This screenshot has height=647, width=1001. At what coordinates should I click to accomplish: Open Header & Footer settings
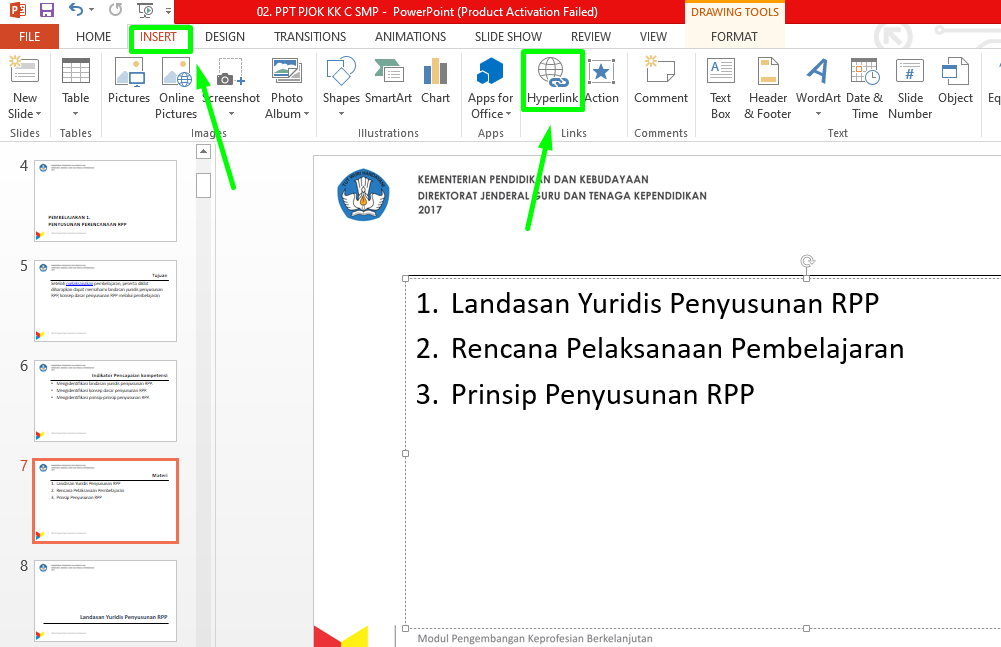(767, 90)
